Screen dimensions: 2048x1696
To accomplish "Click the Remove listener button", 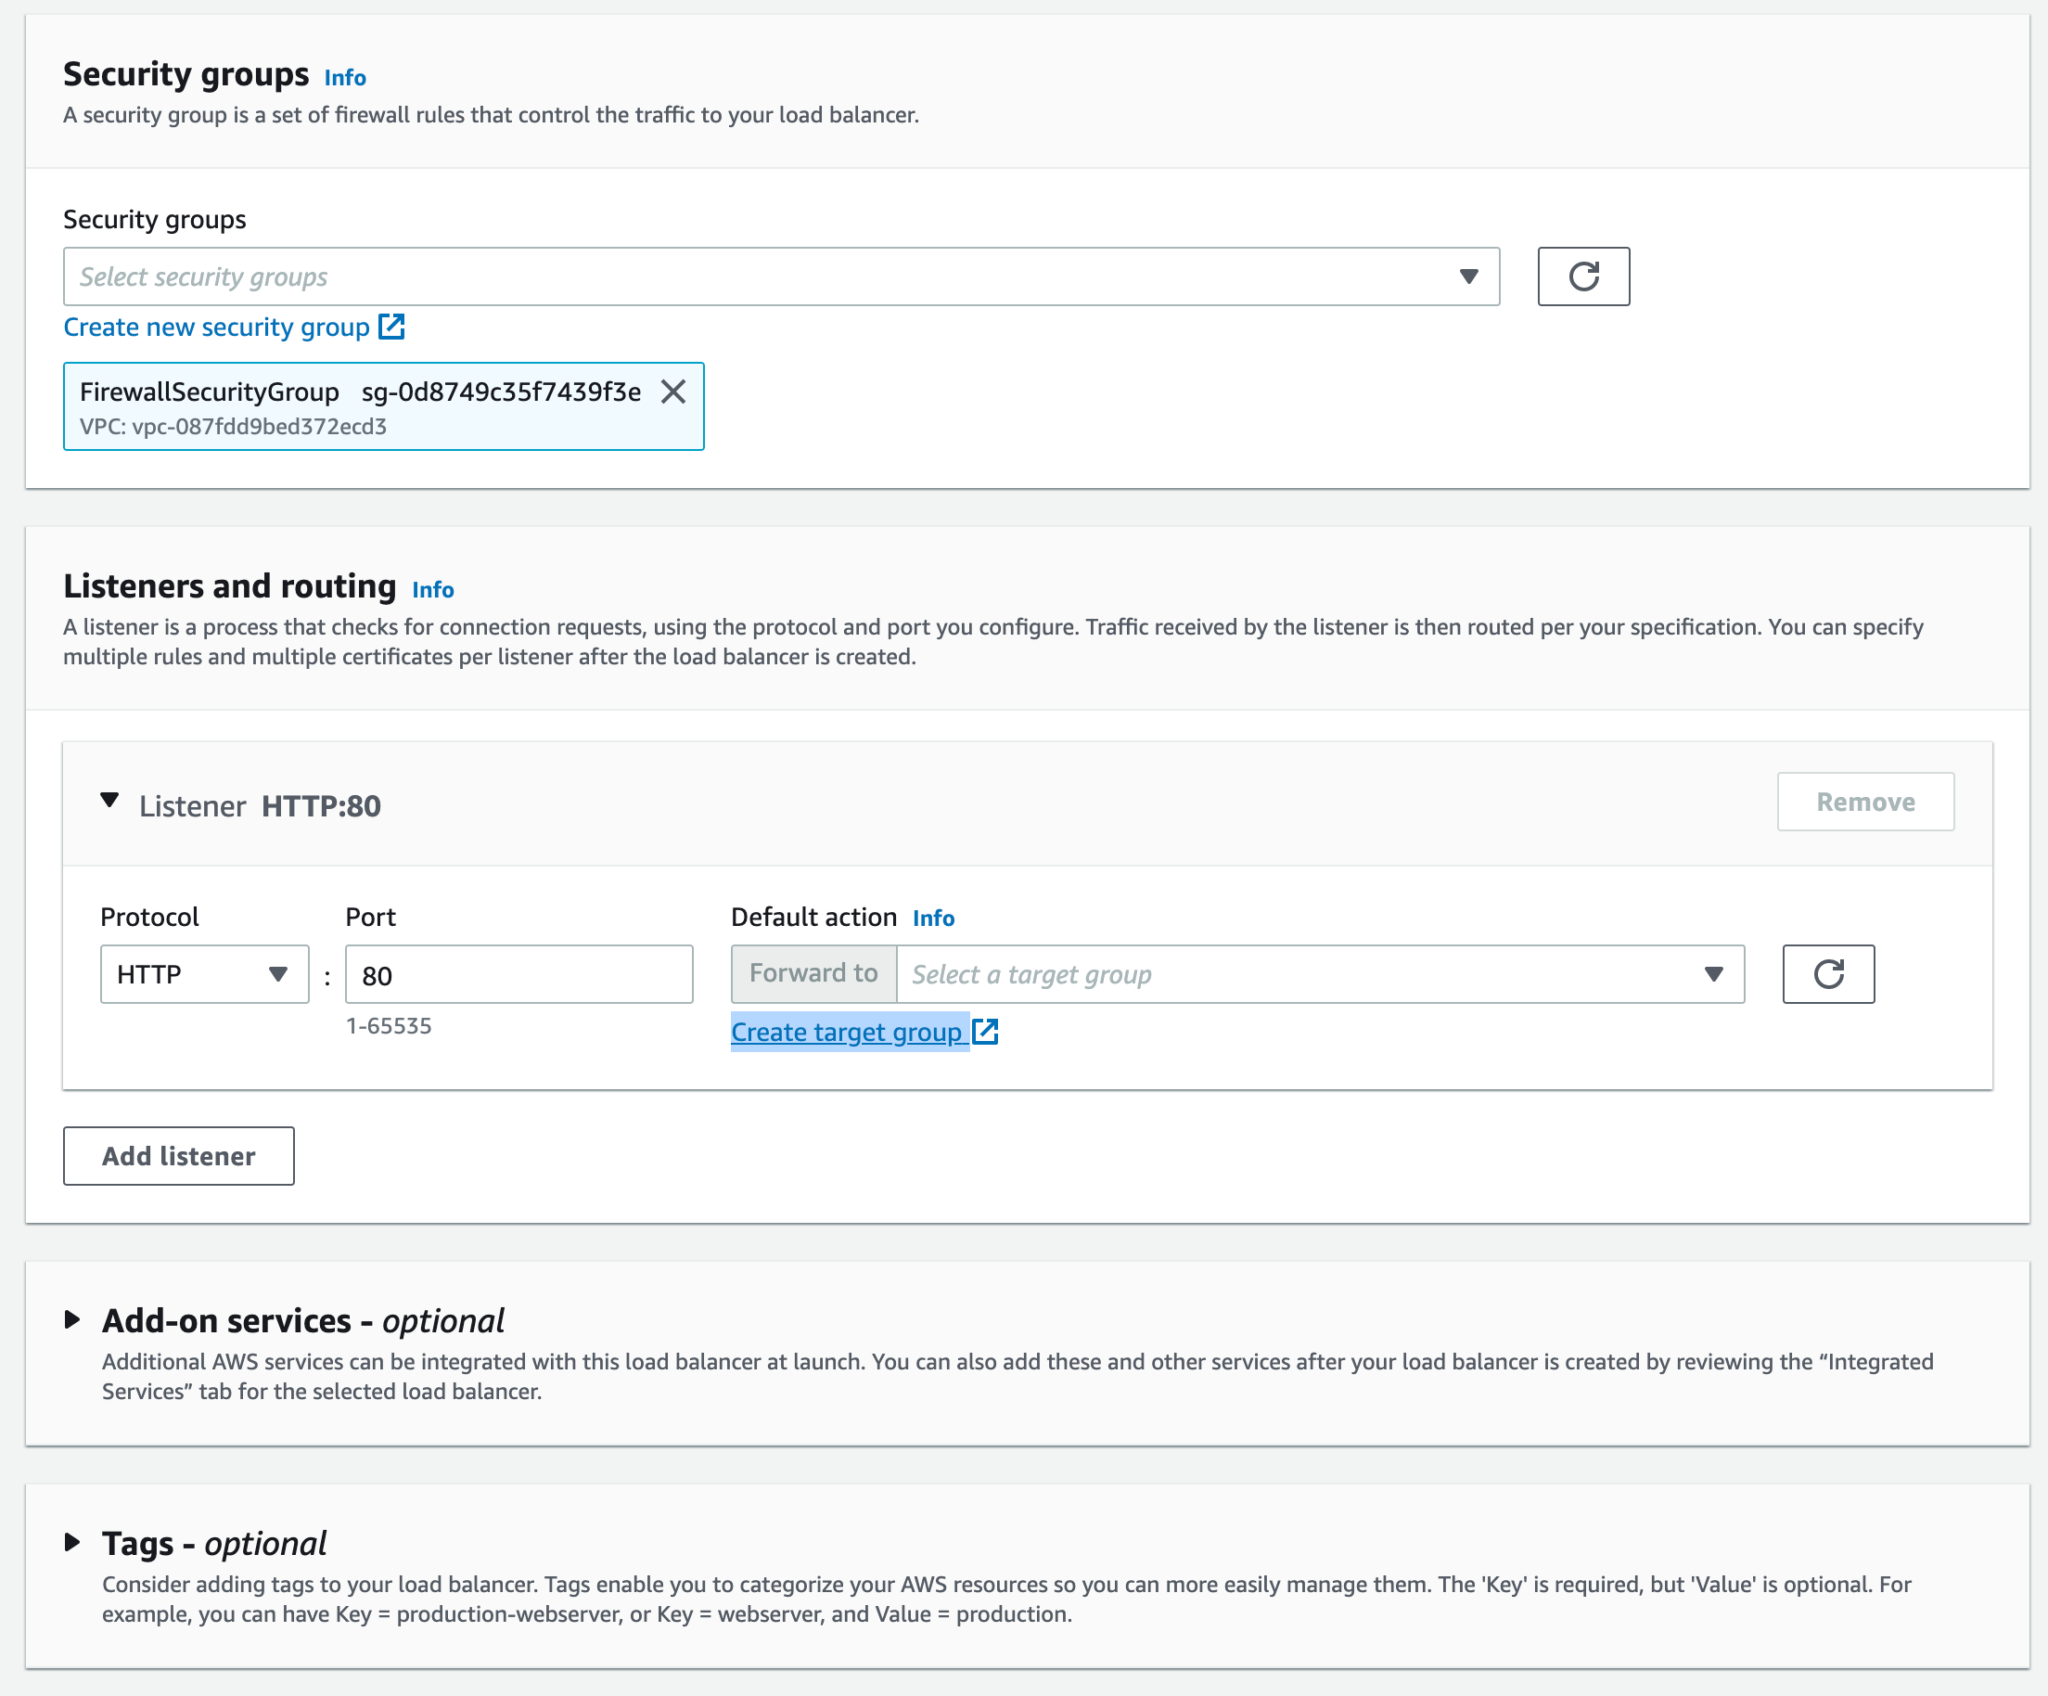I will (1865, 802).
